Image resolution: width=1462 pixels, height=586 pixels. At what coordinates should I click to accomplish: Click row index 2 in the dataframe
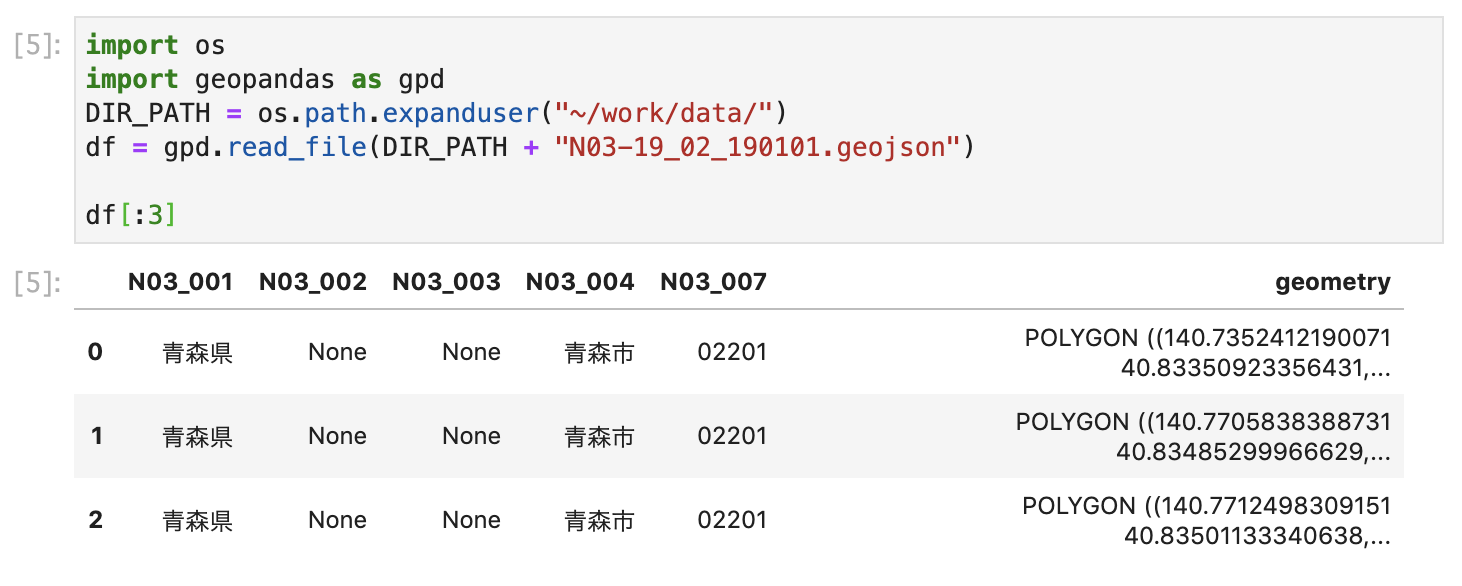click(x=95, y=520)
